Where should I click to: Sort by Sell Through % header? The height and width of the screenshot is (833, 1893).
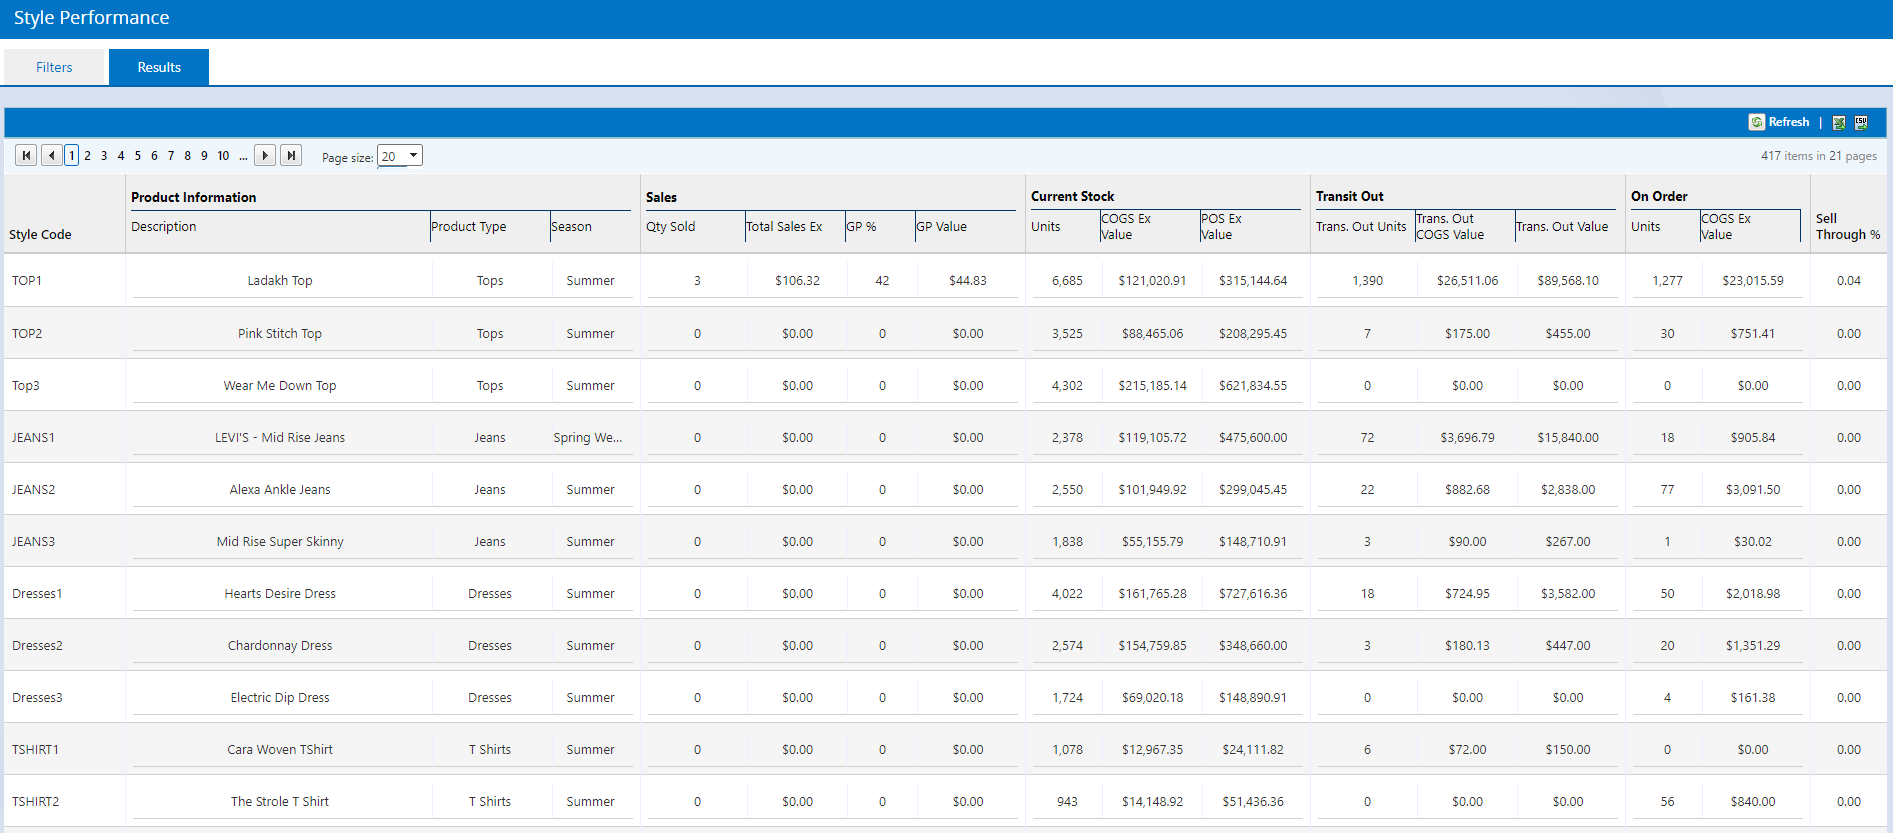point(1848,227)
